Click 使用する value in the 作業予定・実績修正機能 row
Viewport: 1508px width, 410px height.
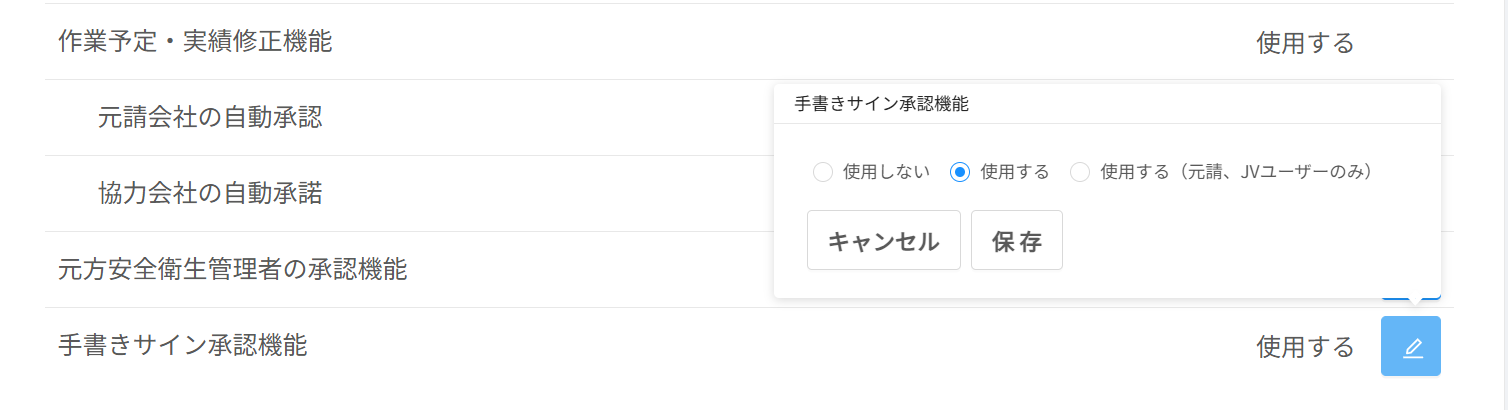click(1305, 43)
